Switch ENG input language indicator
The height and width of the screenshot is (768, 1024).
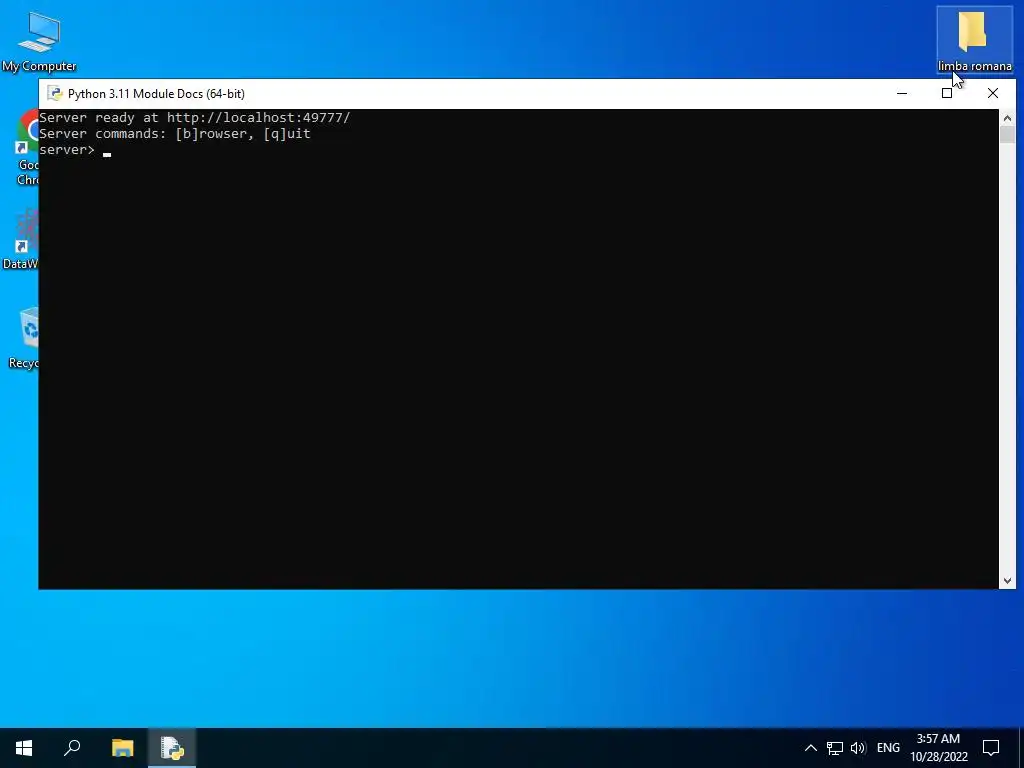coord(888,748)
